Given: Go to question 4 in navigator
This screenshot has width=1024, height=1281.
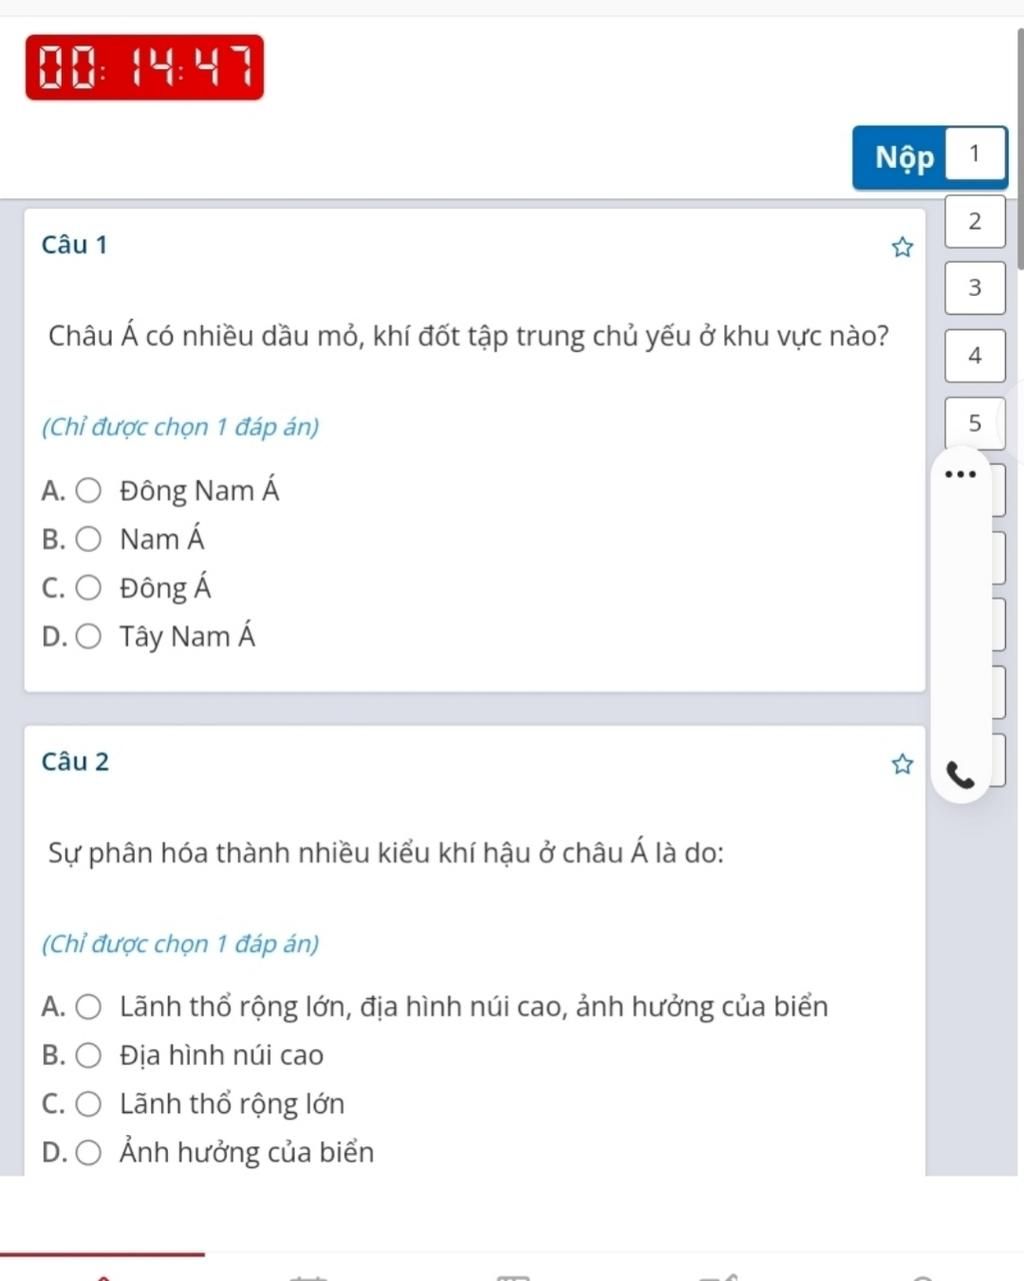Looking at the screenshot, I should coord(975,355).
